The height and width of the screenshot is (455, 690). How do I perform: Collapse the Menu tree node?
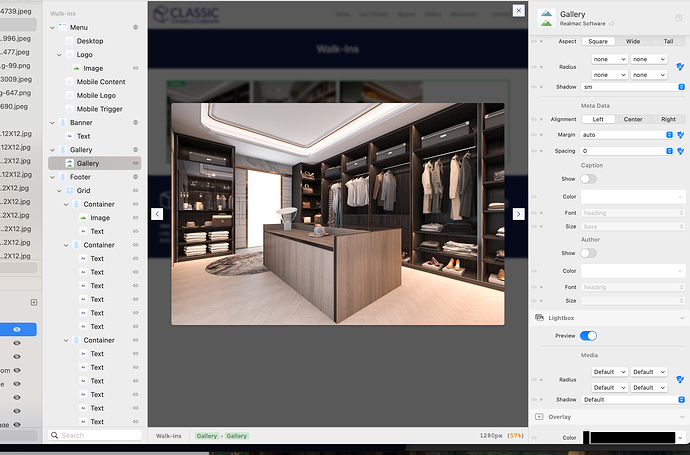[52, 27]
